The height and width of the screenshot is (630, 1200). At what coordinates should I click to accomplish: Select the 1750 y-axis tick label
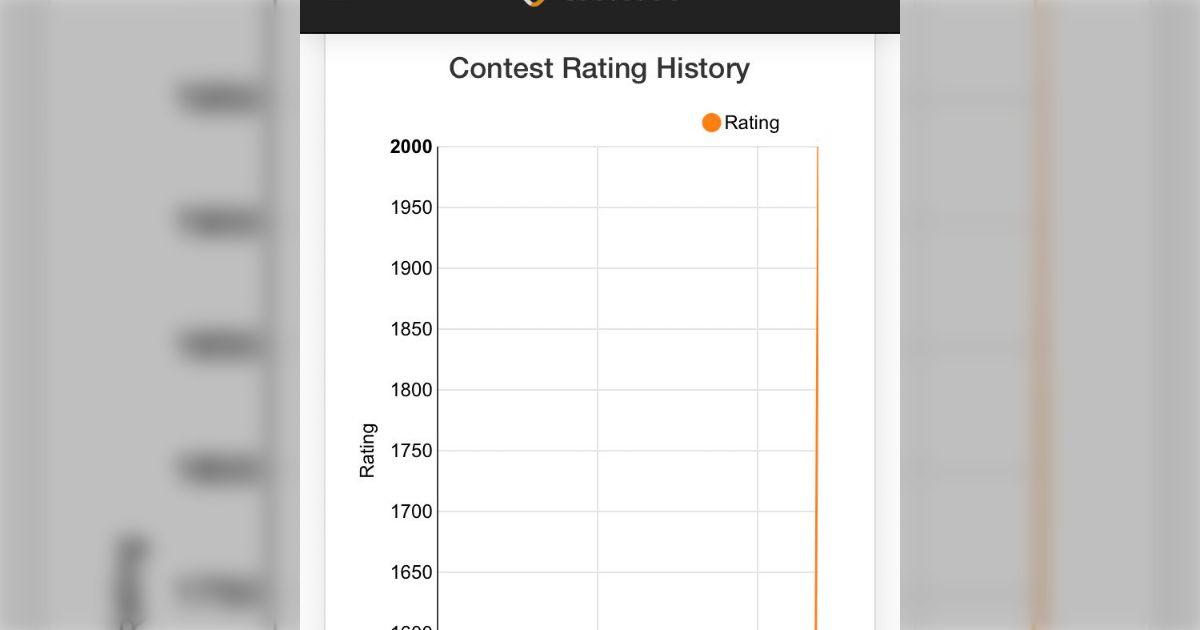pyautogui.click(x=411, y=451)
